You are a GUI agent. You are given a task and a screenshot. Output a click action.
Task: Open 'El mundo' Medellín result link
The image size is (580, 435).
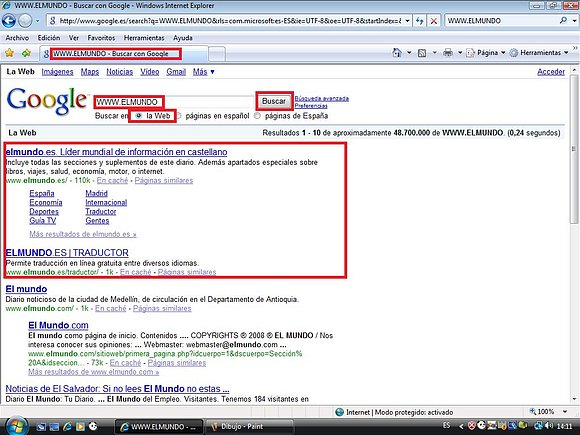pyautogui.click(x=26, y=289)
